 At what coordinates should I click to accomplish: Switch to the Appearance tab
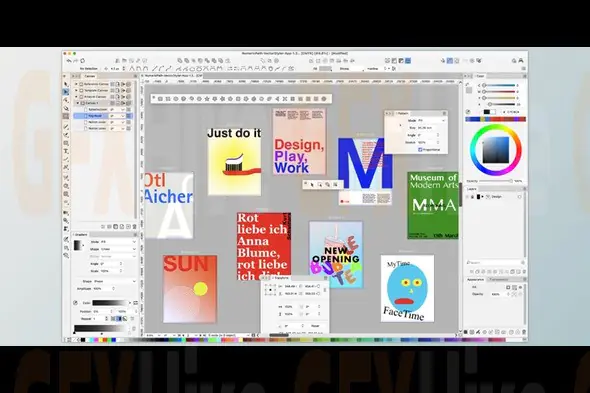pyautogui.click(x=475, y=279)
